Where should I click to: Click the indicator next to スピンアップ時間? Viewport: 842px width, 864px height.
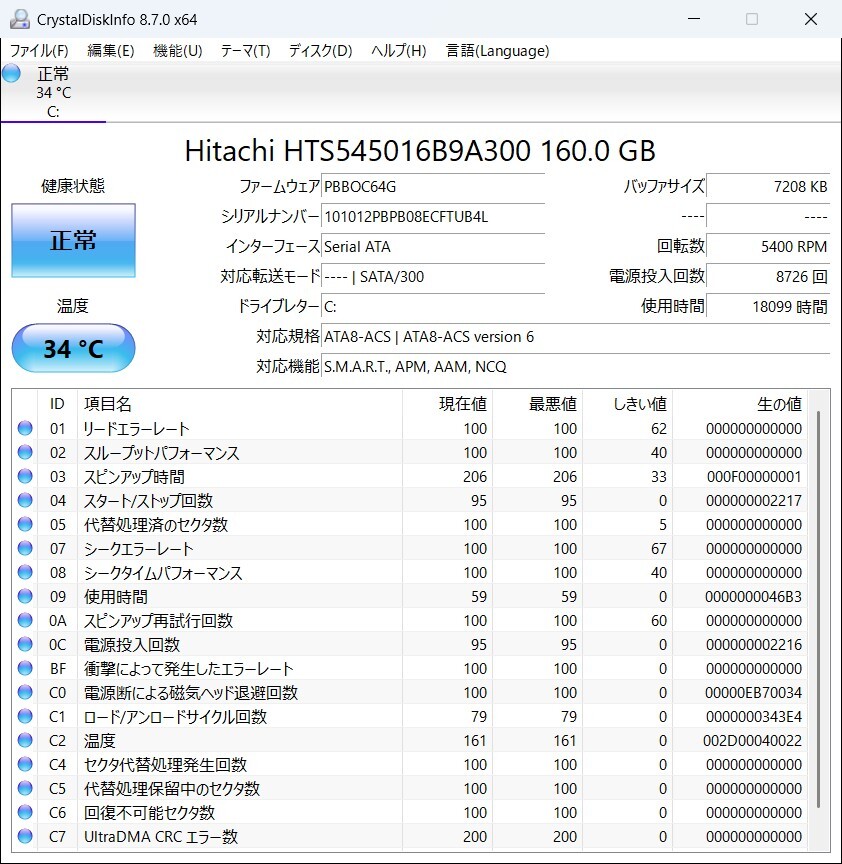[25, 476]
